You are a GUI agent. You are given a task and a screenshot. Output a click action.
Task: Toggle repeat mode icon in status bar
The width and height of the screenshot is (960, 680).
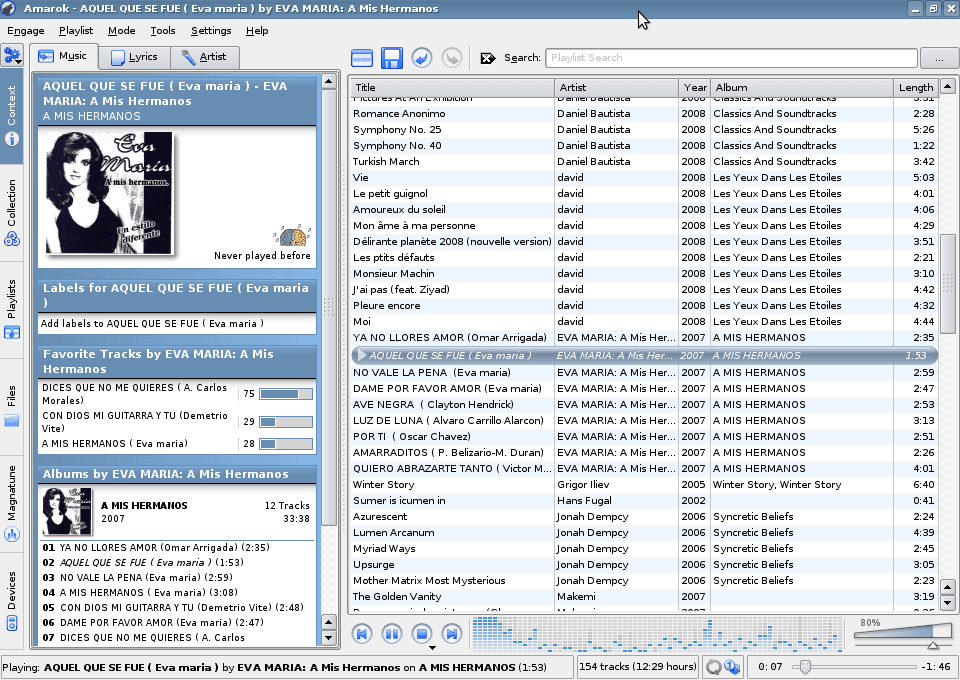pos(714,667)
